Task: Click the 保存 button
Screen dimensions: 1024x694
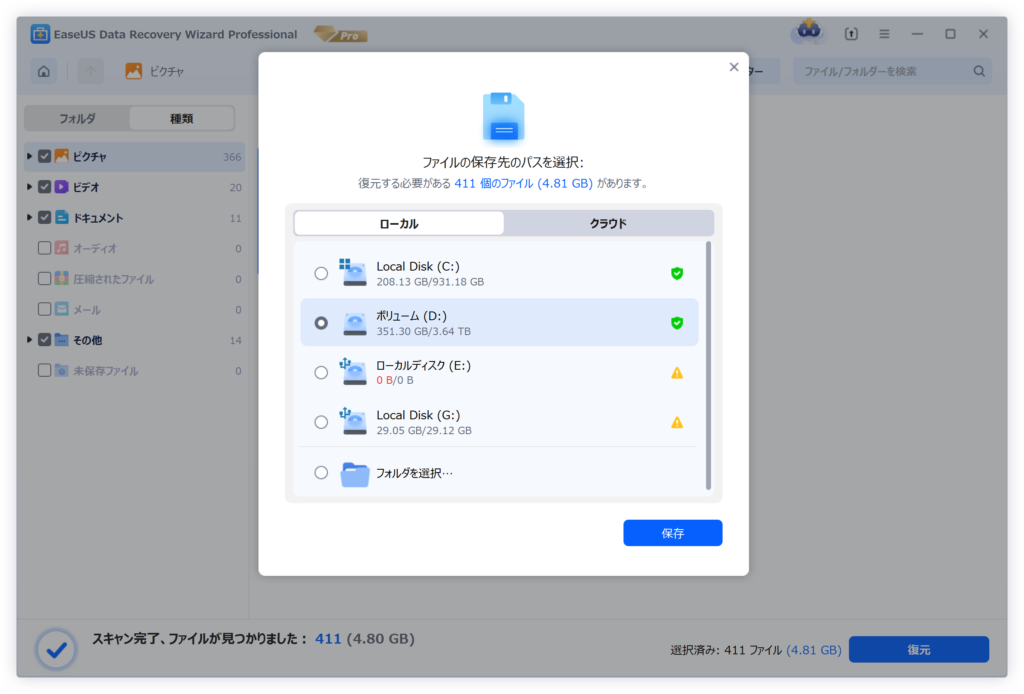Action: pyautogui.click(x=672, y=533)
